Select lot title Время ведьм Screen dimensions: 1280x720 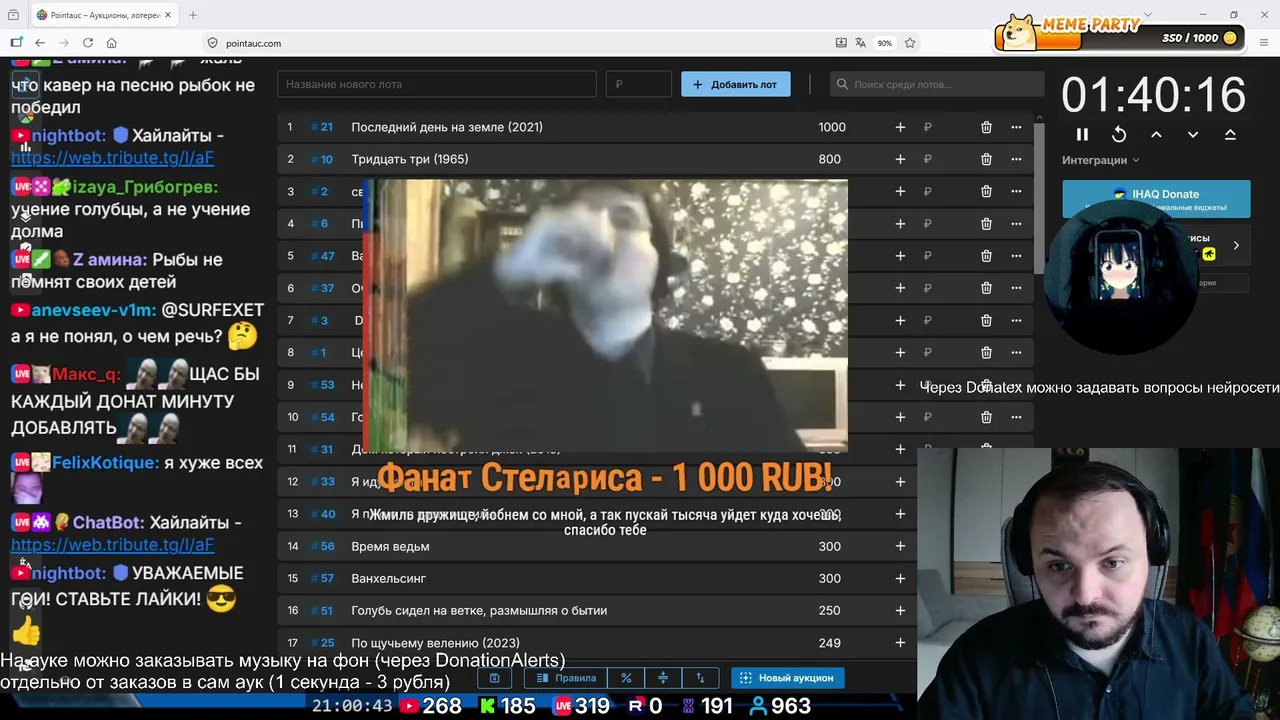[x=390, y=546]
